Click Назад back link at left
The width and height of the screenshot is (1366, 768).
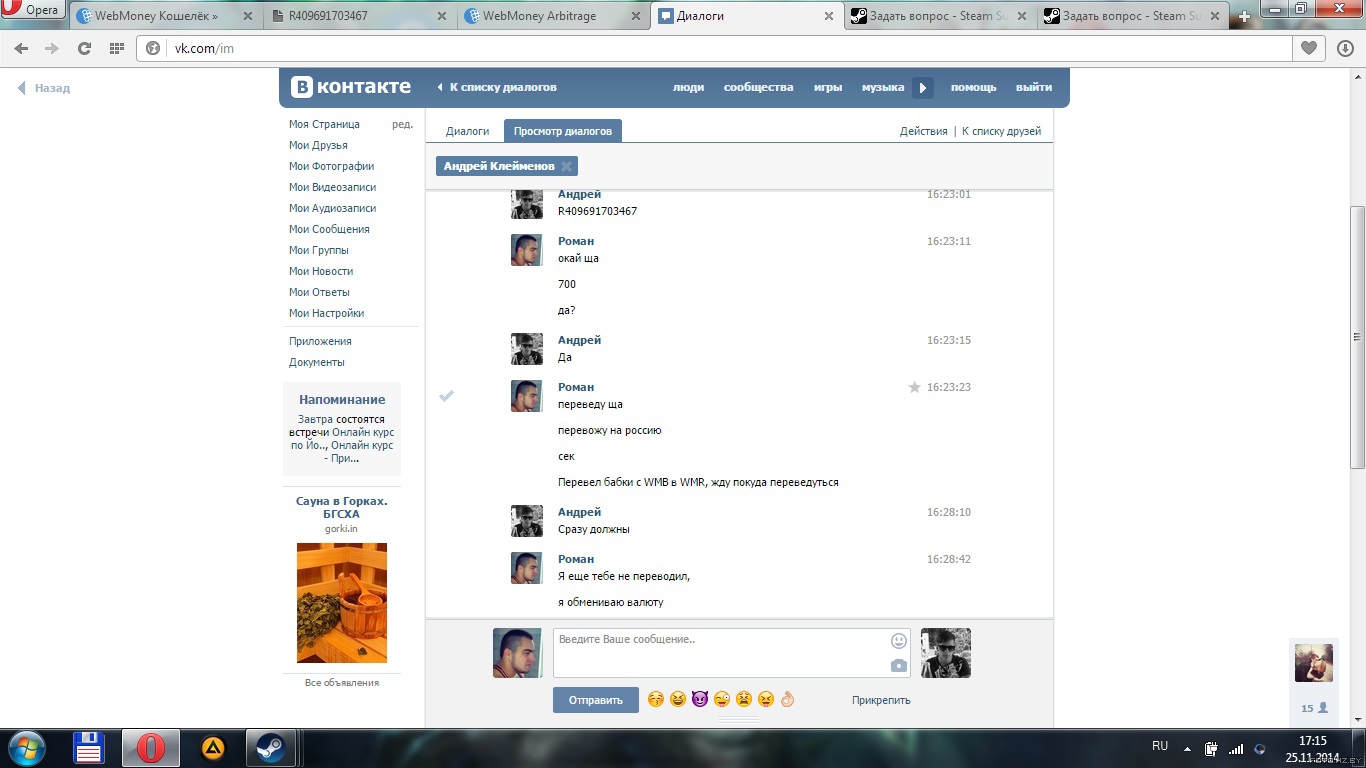44,88
